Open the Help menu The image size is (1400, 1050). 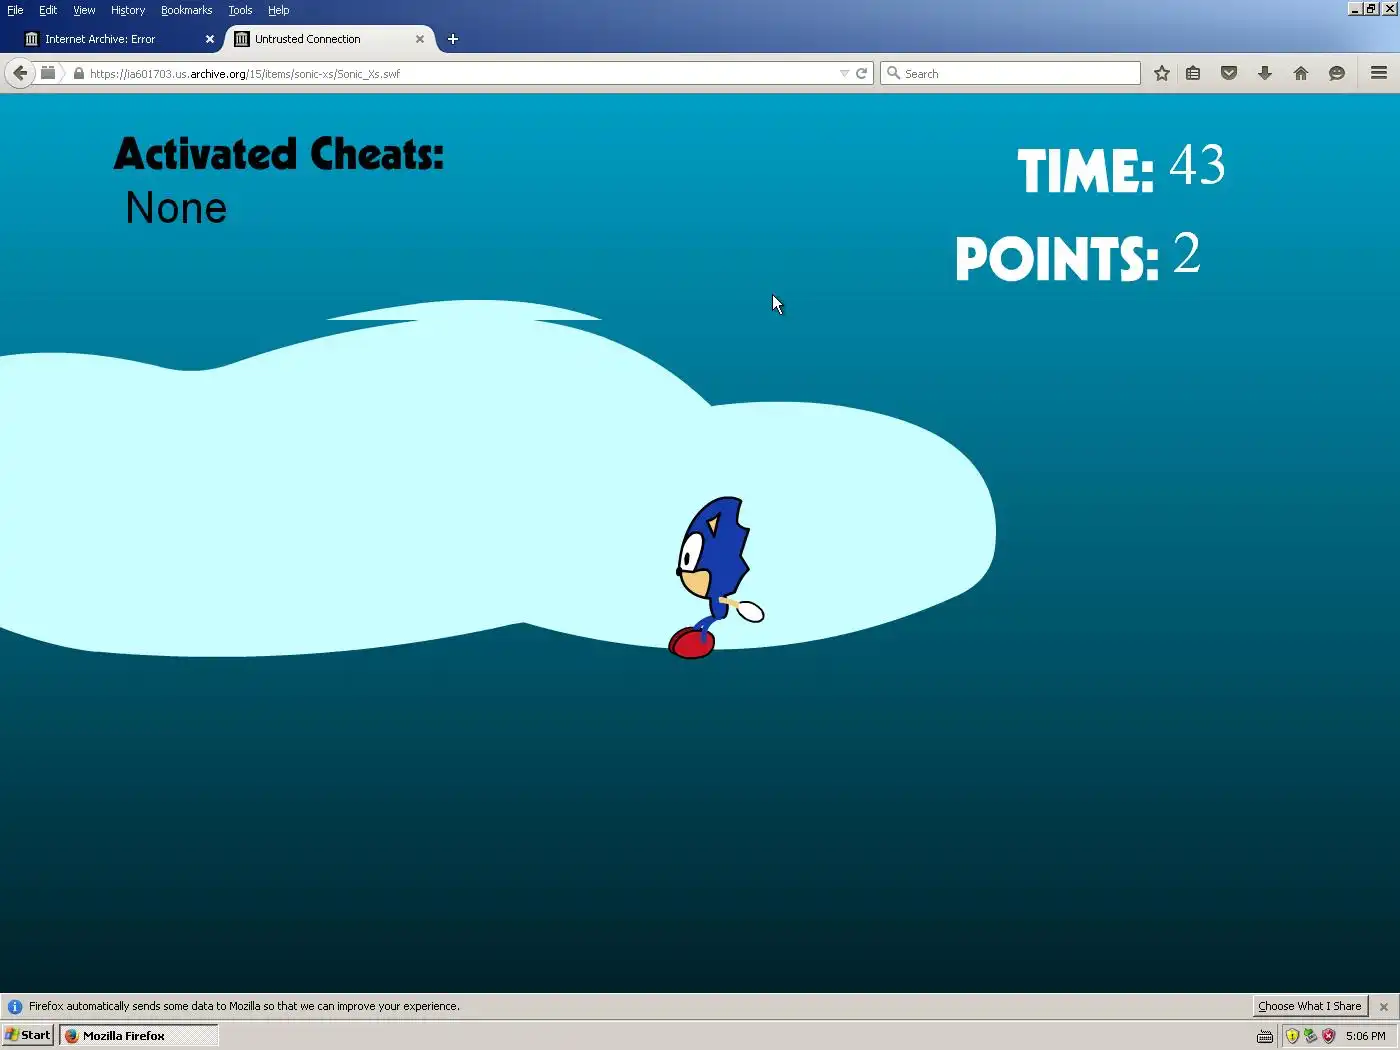[x=278, y=10]
